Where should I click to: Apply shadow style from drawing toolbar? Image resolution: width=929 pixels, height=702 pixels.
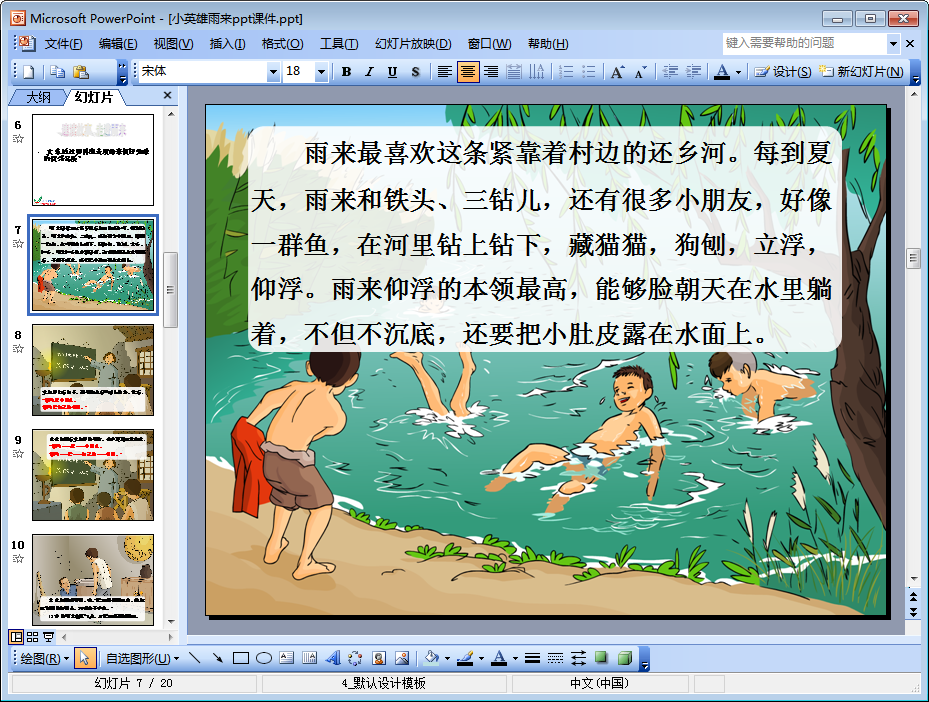[x=601, y=658]
